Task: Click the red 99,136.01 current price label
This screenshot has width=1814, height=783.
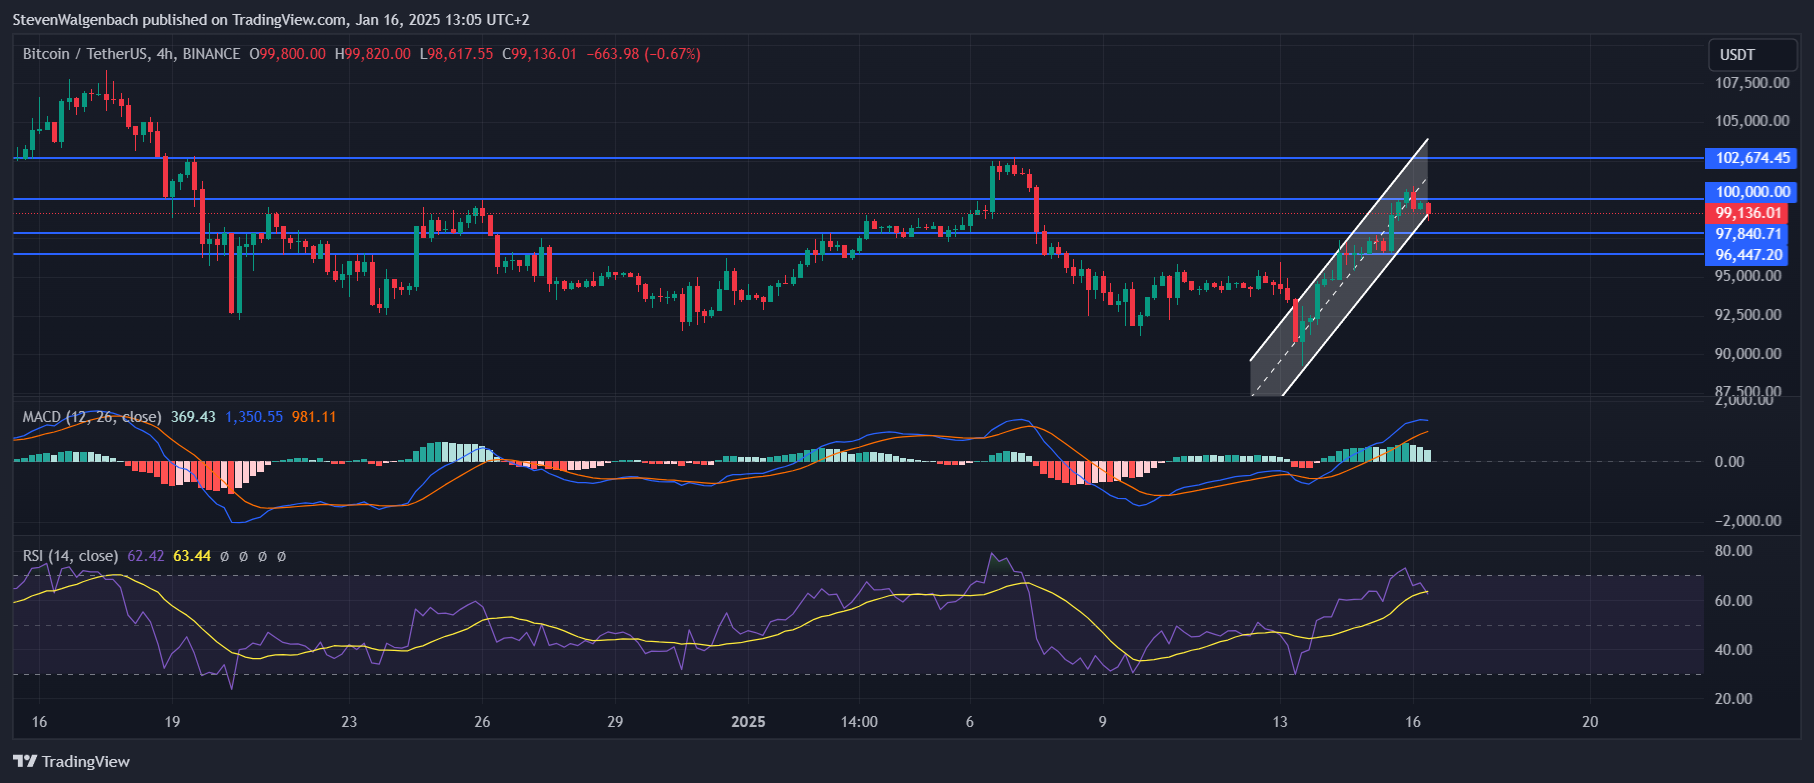Action: coord(1748,213)
